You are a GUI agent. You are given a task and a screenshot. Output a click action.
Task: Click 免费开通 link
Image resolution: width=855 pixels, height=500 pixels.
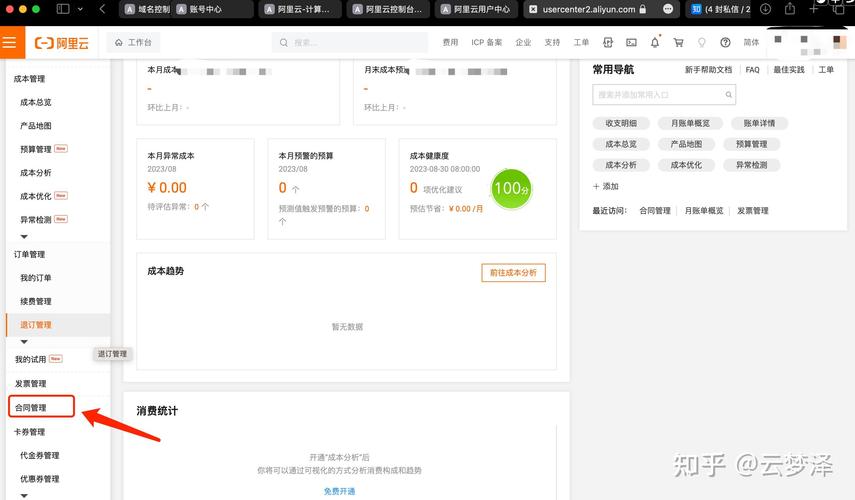pos(339,491)
